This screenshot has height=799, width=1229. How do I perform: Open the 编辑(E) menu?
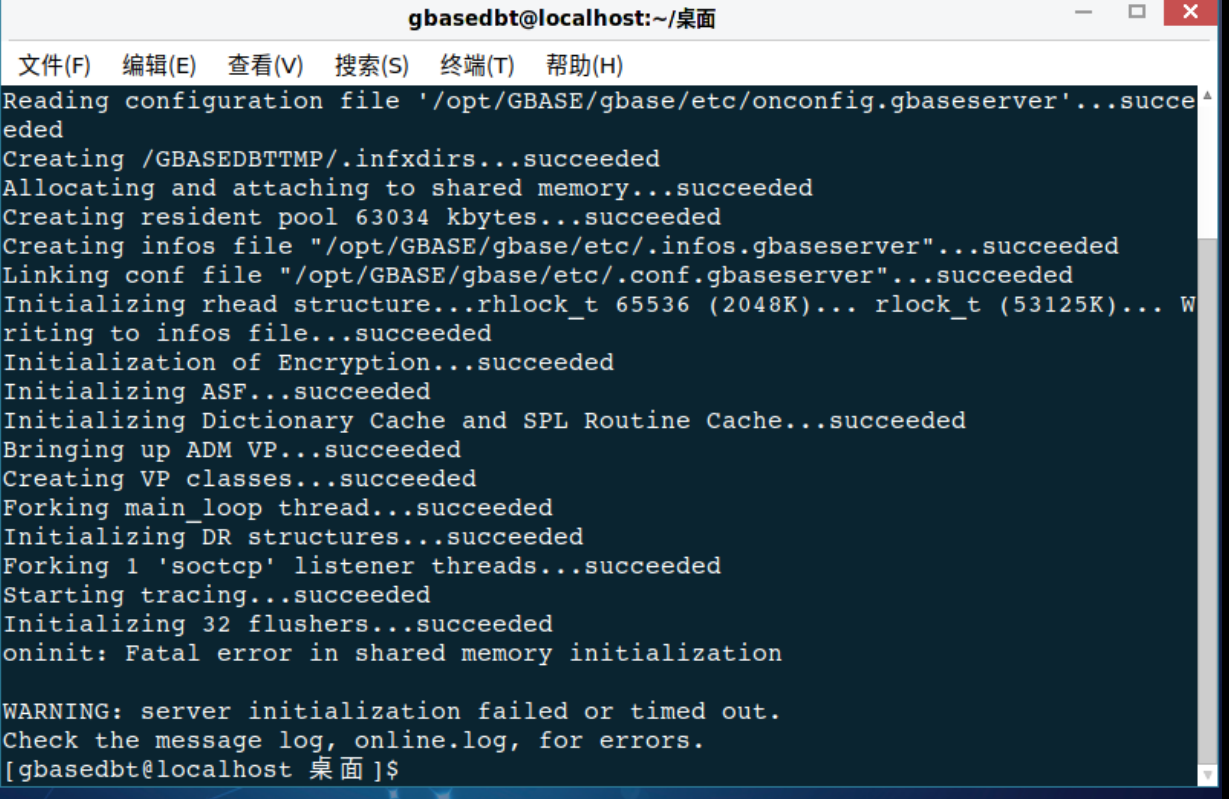pyautogui.click(x=159, y=66)
